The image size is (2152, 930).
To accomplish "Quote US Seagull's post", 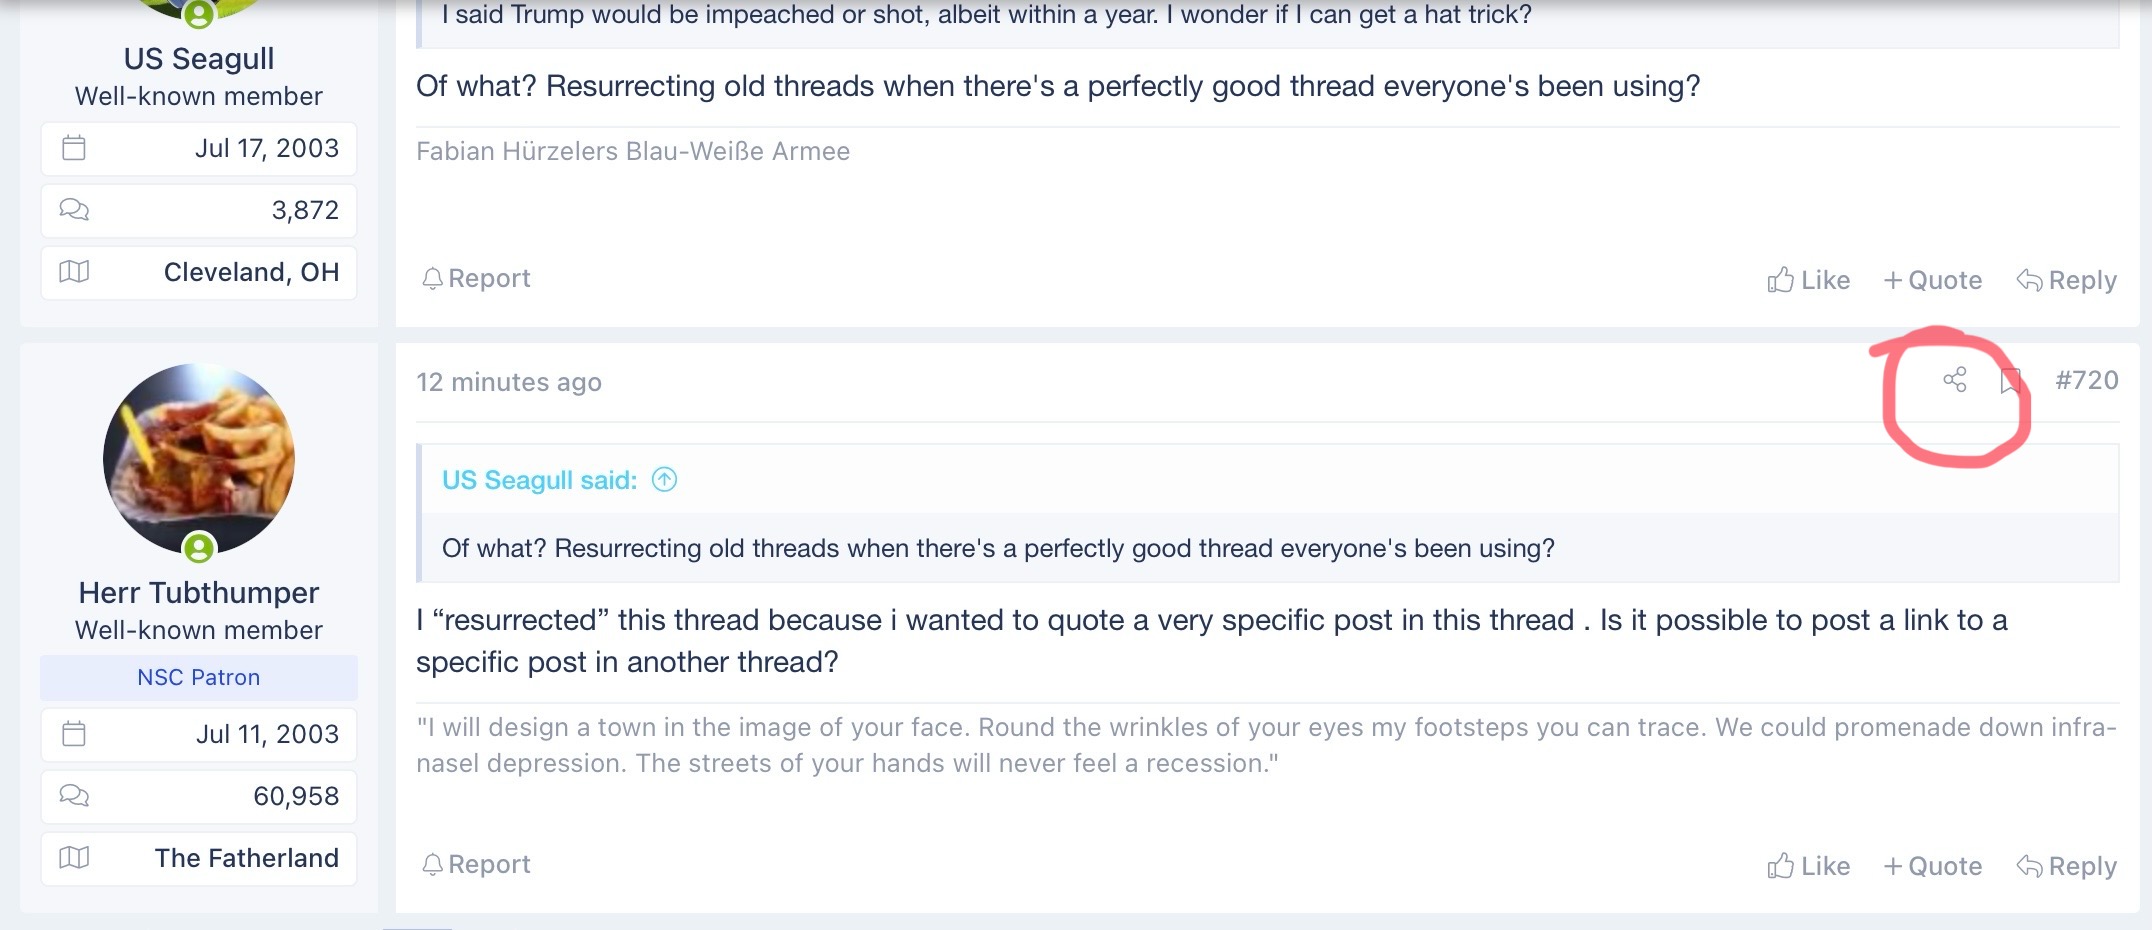I will pos(1932,280).
